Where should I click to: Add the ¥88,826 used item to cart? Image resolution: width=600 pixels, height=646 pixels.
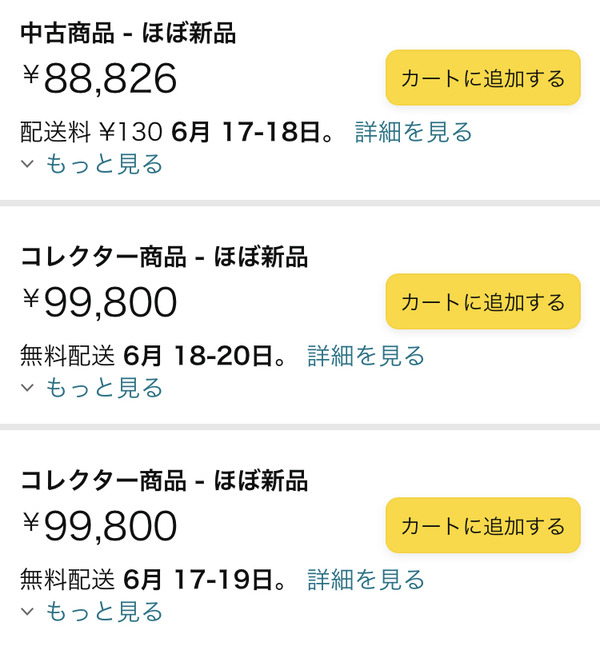(x=483, y=77)
